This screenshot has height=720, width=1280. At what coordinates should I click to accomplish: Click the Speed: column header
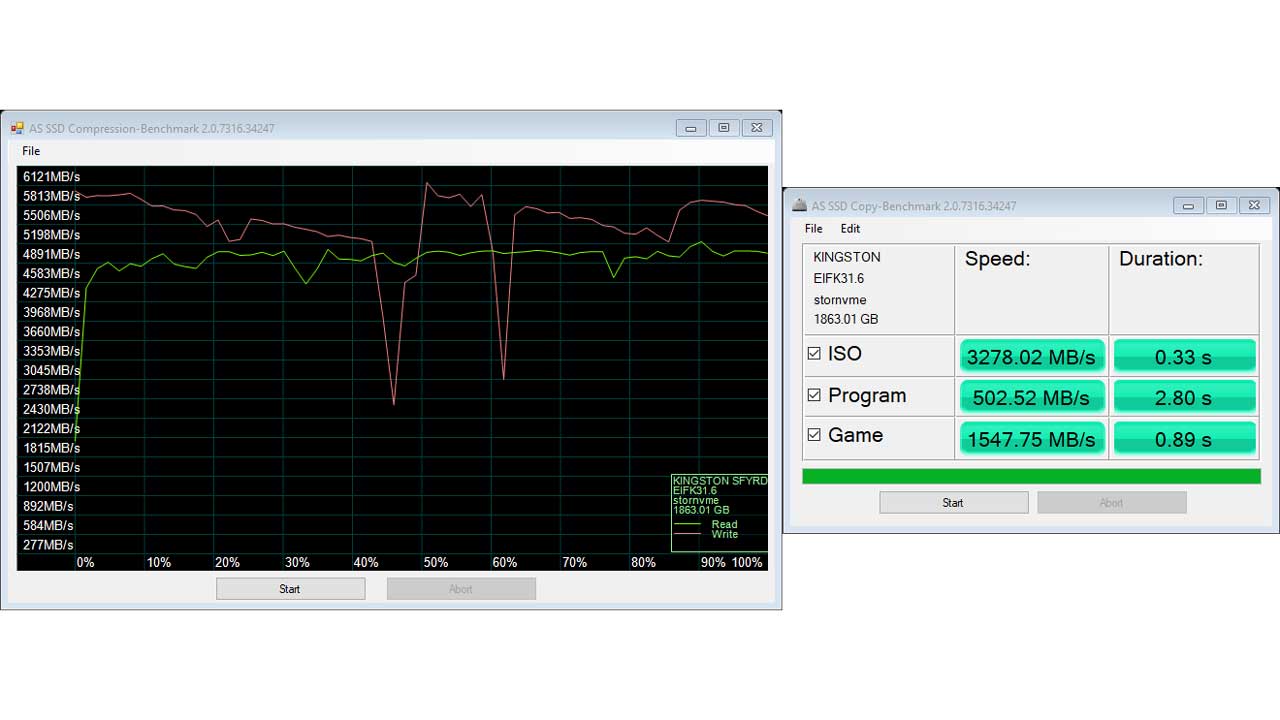(997, 259)
